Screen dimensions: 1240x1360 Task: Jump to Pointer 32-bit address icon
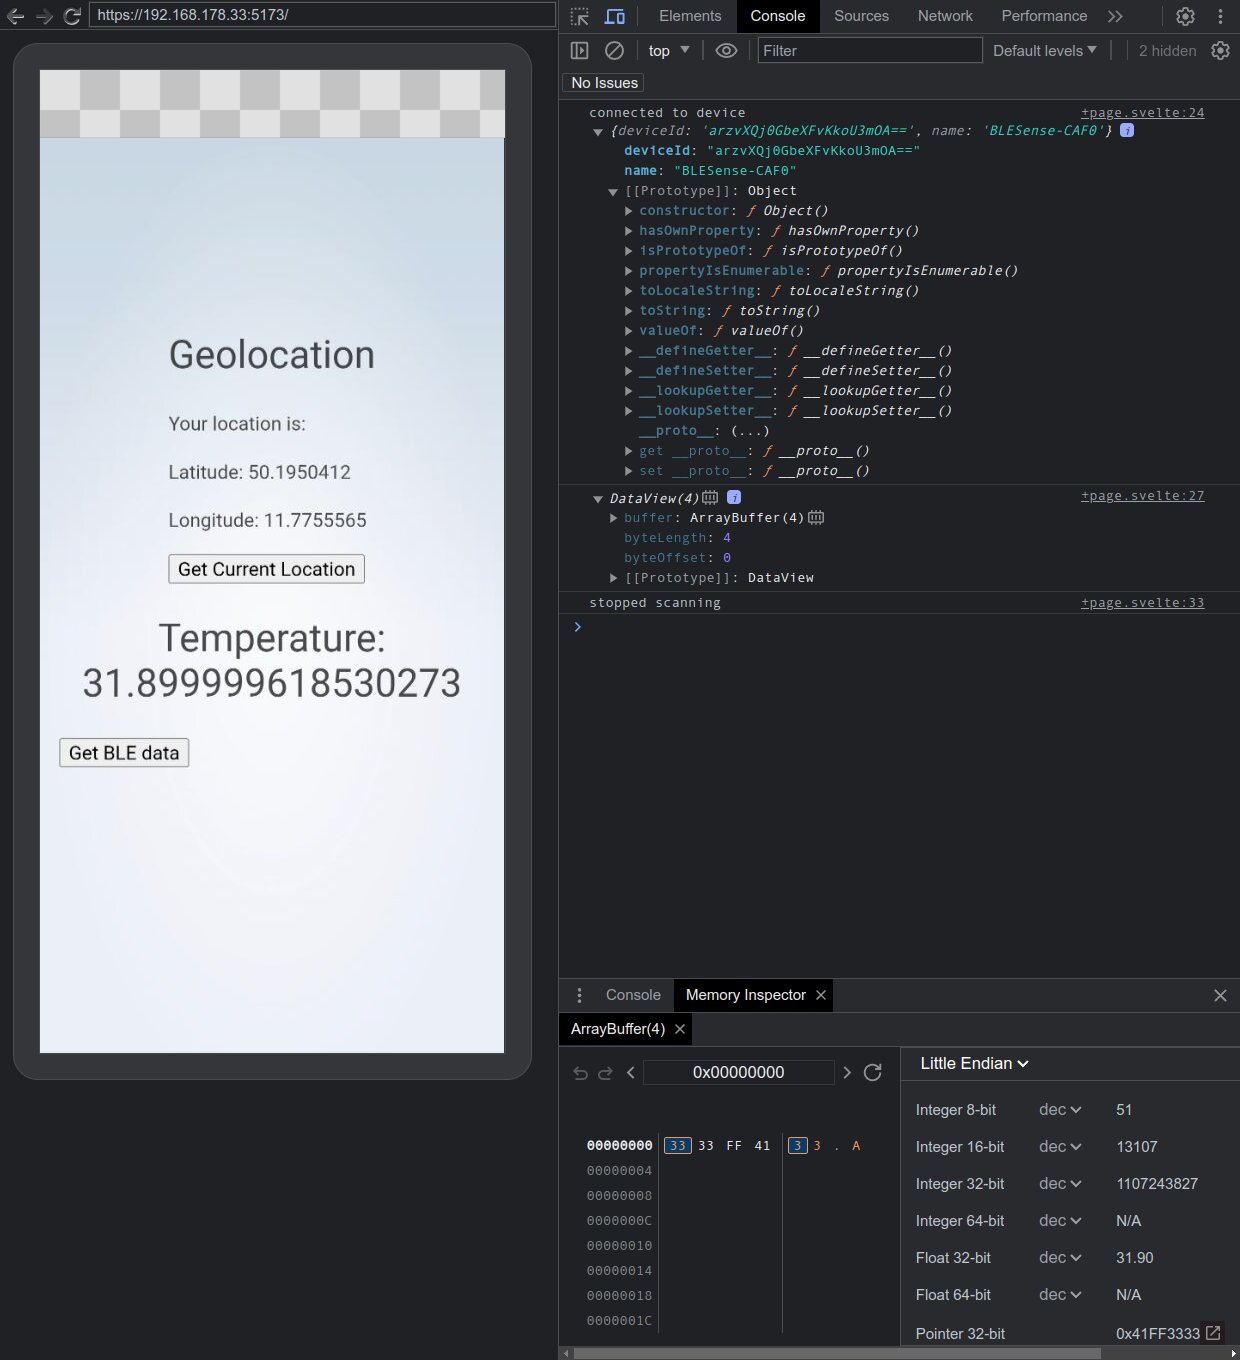(1213, 1333)
